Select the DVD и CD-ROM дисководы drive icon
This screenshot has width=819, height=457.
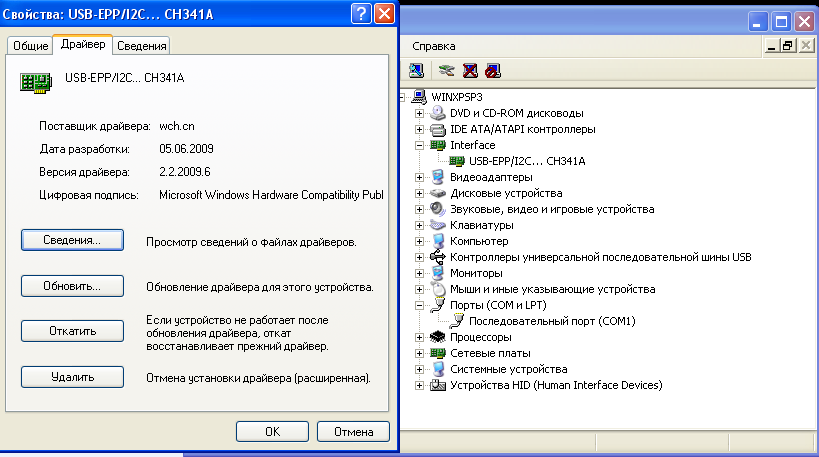pyautogui.click(x=437, y=113)
